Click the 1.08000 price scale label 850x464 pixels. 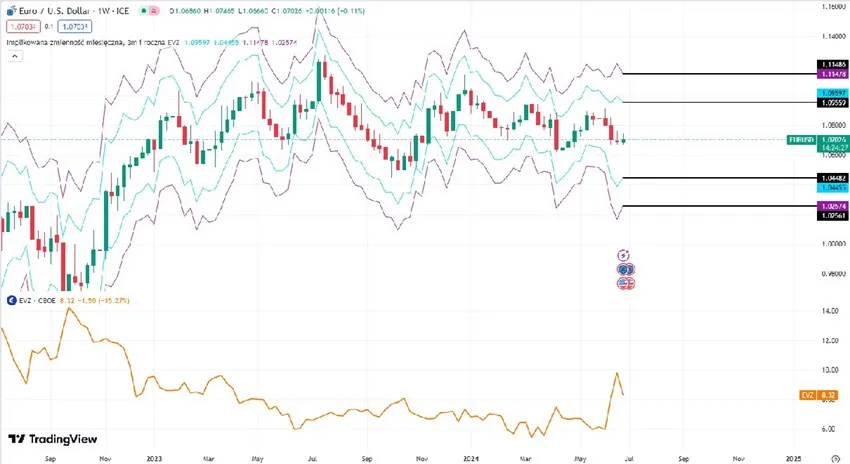point(833,125)
